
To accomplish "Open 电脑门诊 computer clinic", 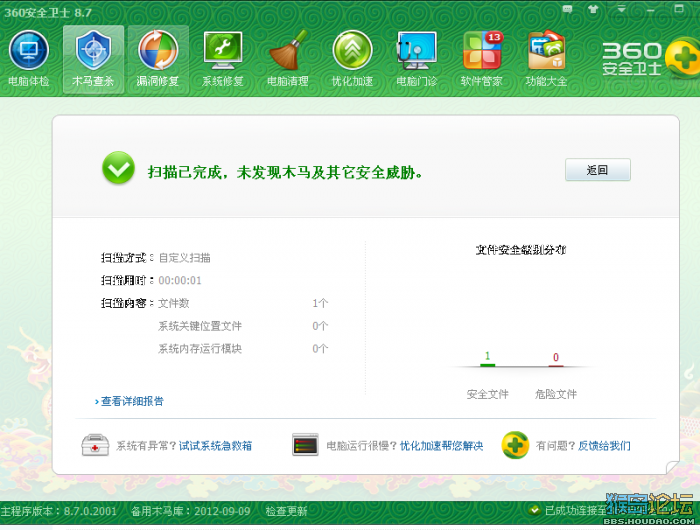I will [417, 59].
